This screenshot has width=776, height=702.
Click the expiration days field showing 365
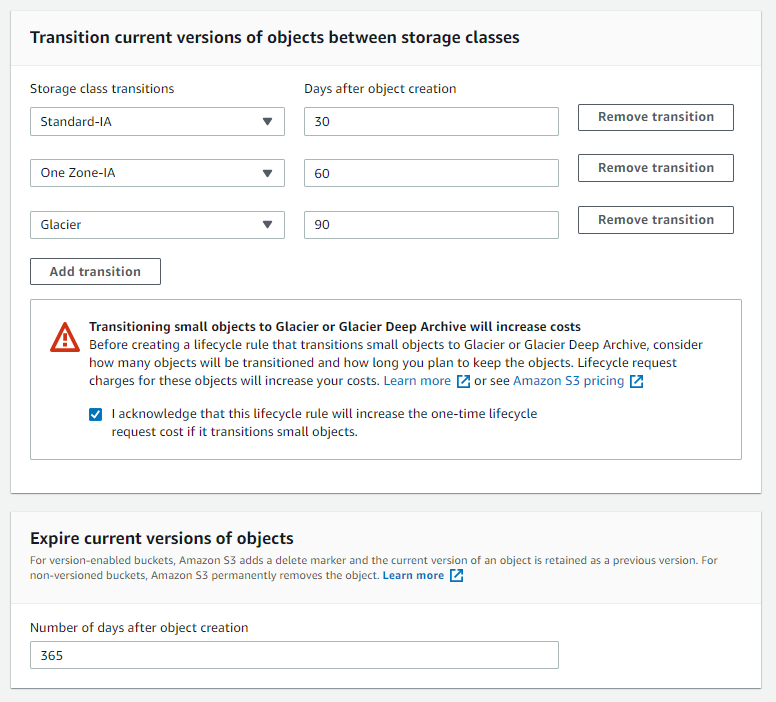tap(294, 655)
